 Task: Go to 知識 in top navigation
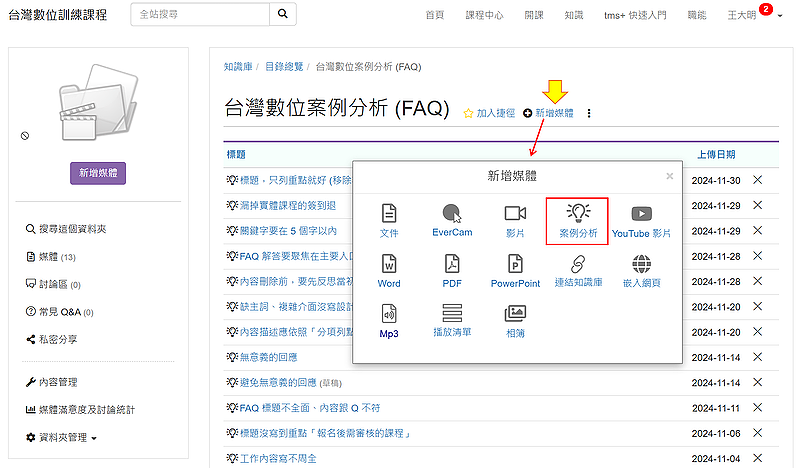(x=573, y=15)
